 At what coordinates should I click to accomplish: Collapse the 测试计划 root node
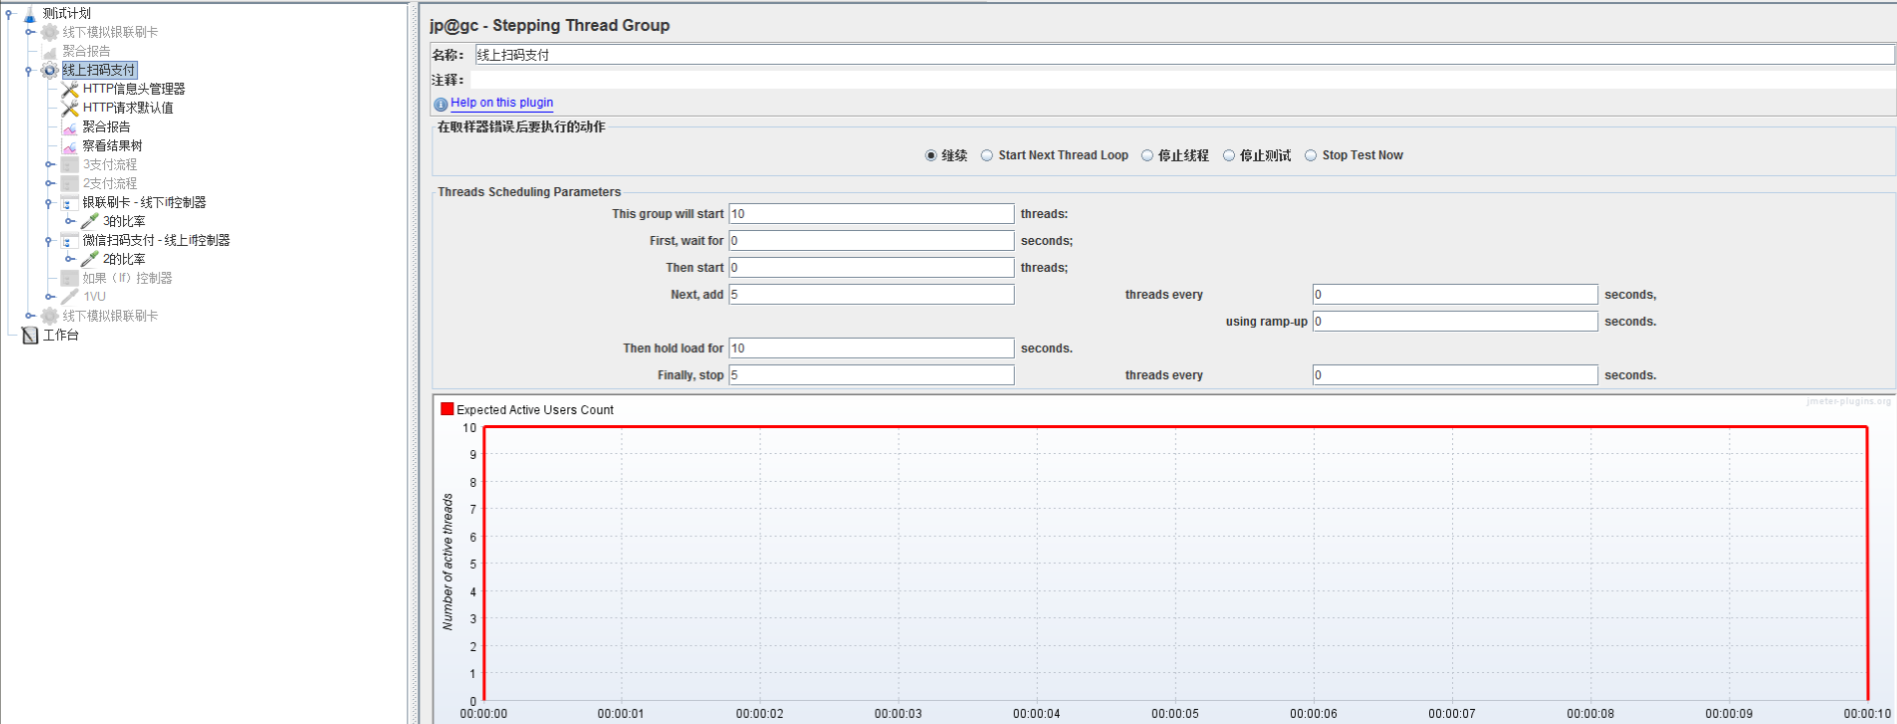click(x=9, y=13)
